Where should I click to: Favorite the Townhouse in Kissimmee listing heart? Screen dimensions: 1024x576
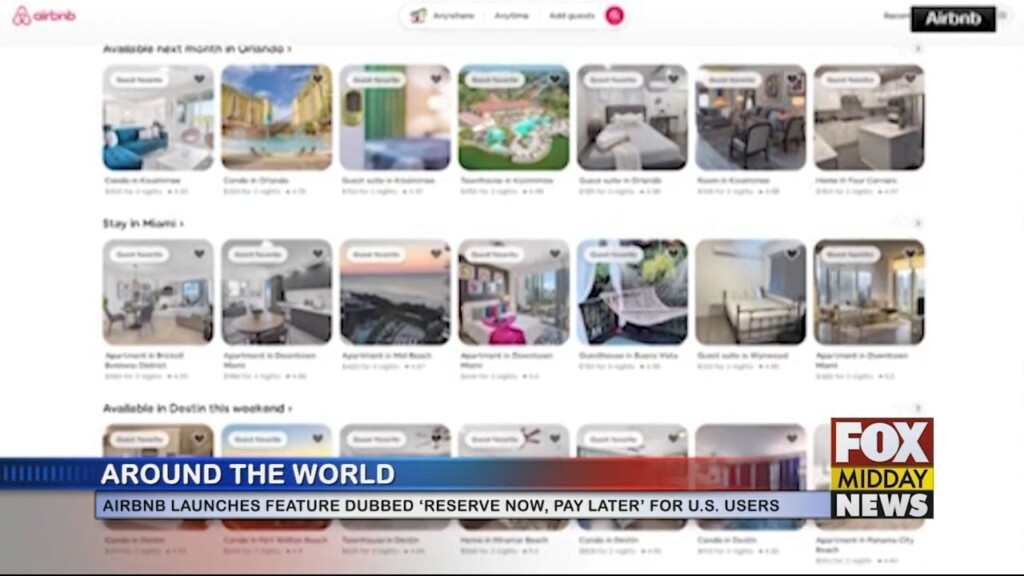pyautogui.click(x=554, y=79)
